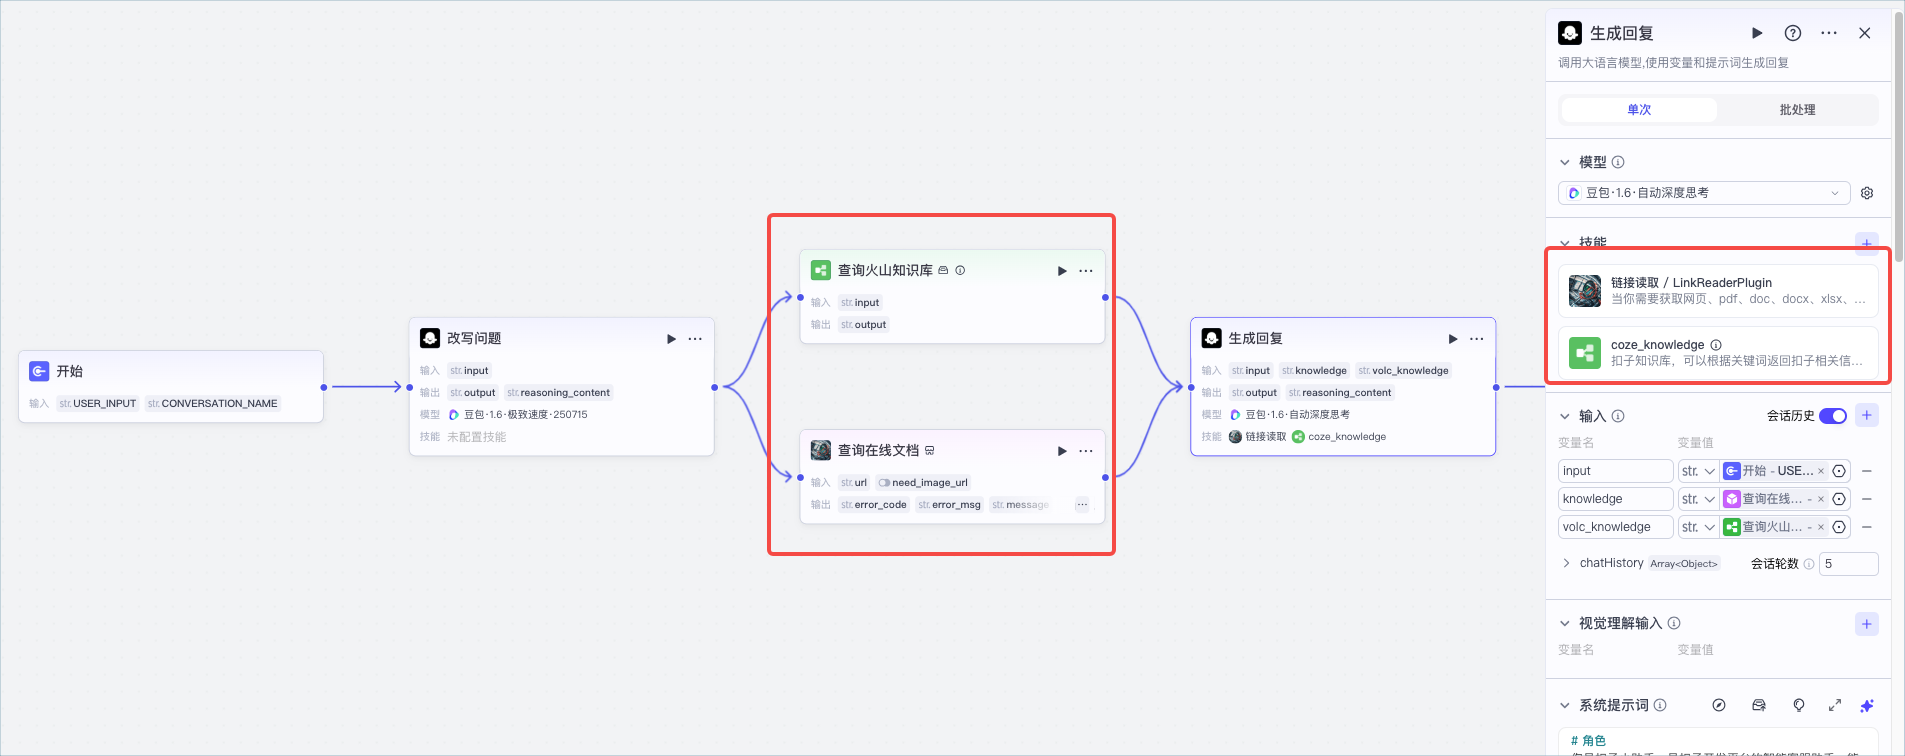Select the 开始 start node
1905x756 pixels.
(x=171, y=386)
